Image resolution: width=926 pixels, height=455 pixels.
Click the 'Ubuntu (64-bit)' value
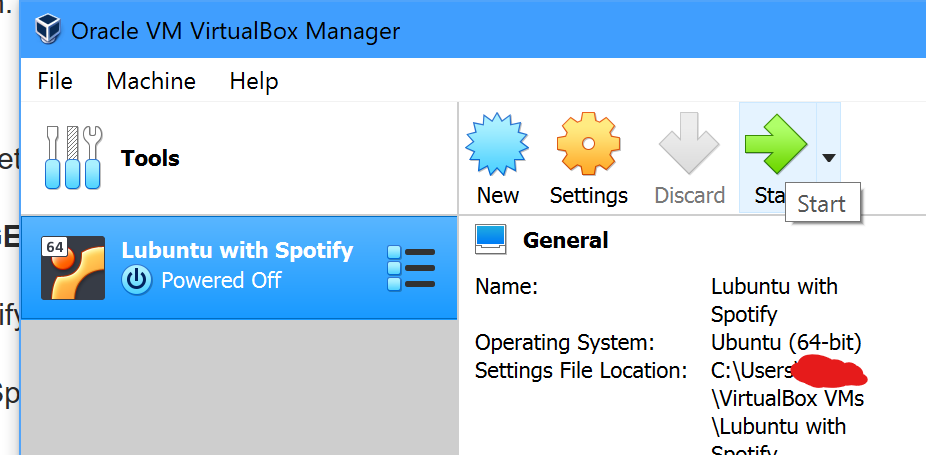point(786,342)
